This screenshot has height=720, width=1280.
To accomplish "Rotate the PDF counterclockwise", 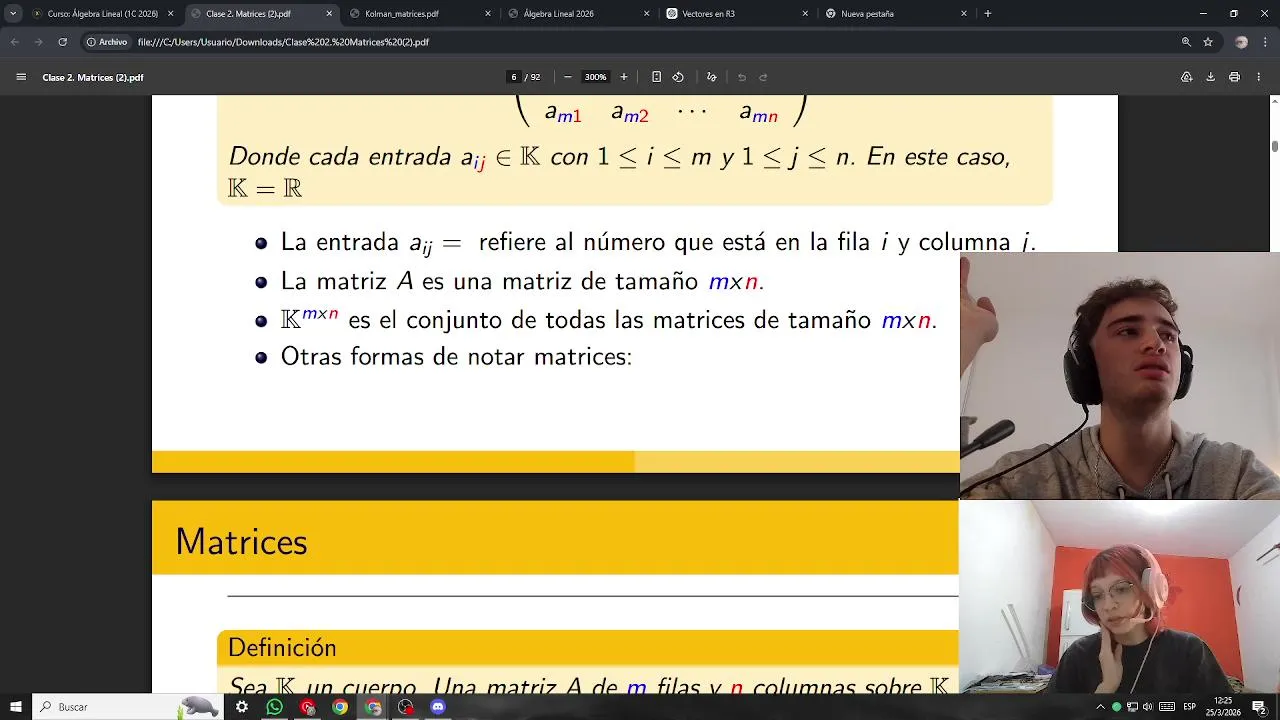I will [x=678, y=77].
